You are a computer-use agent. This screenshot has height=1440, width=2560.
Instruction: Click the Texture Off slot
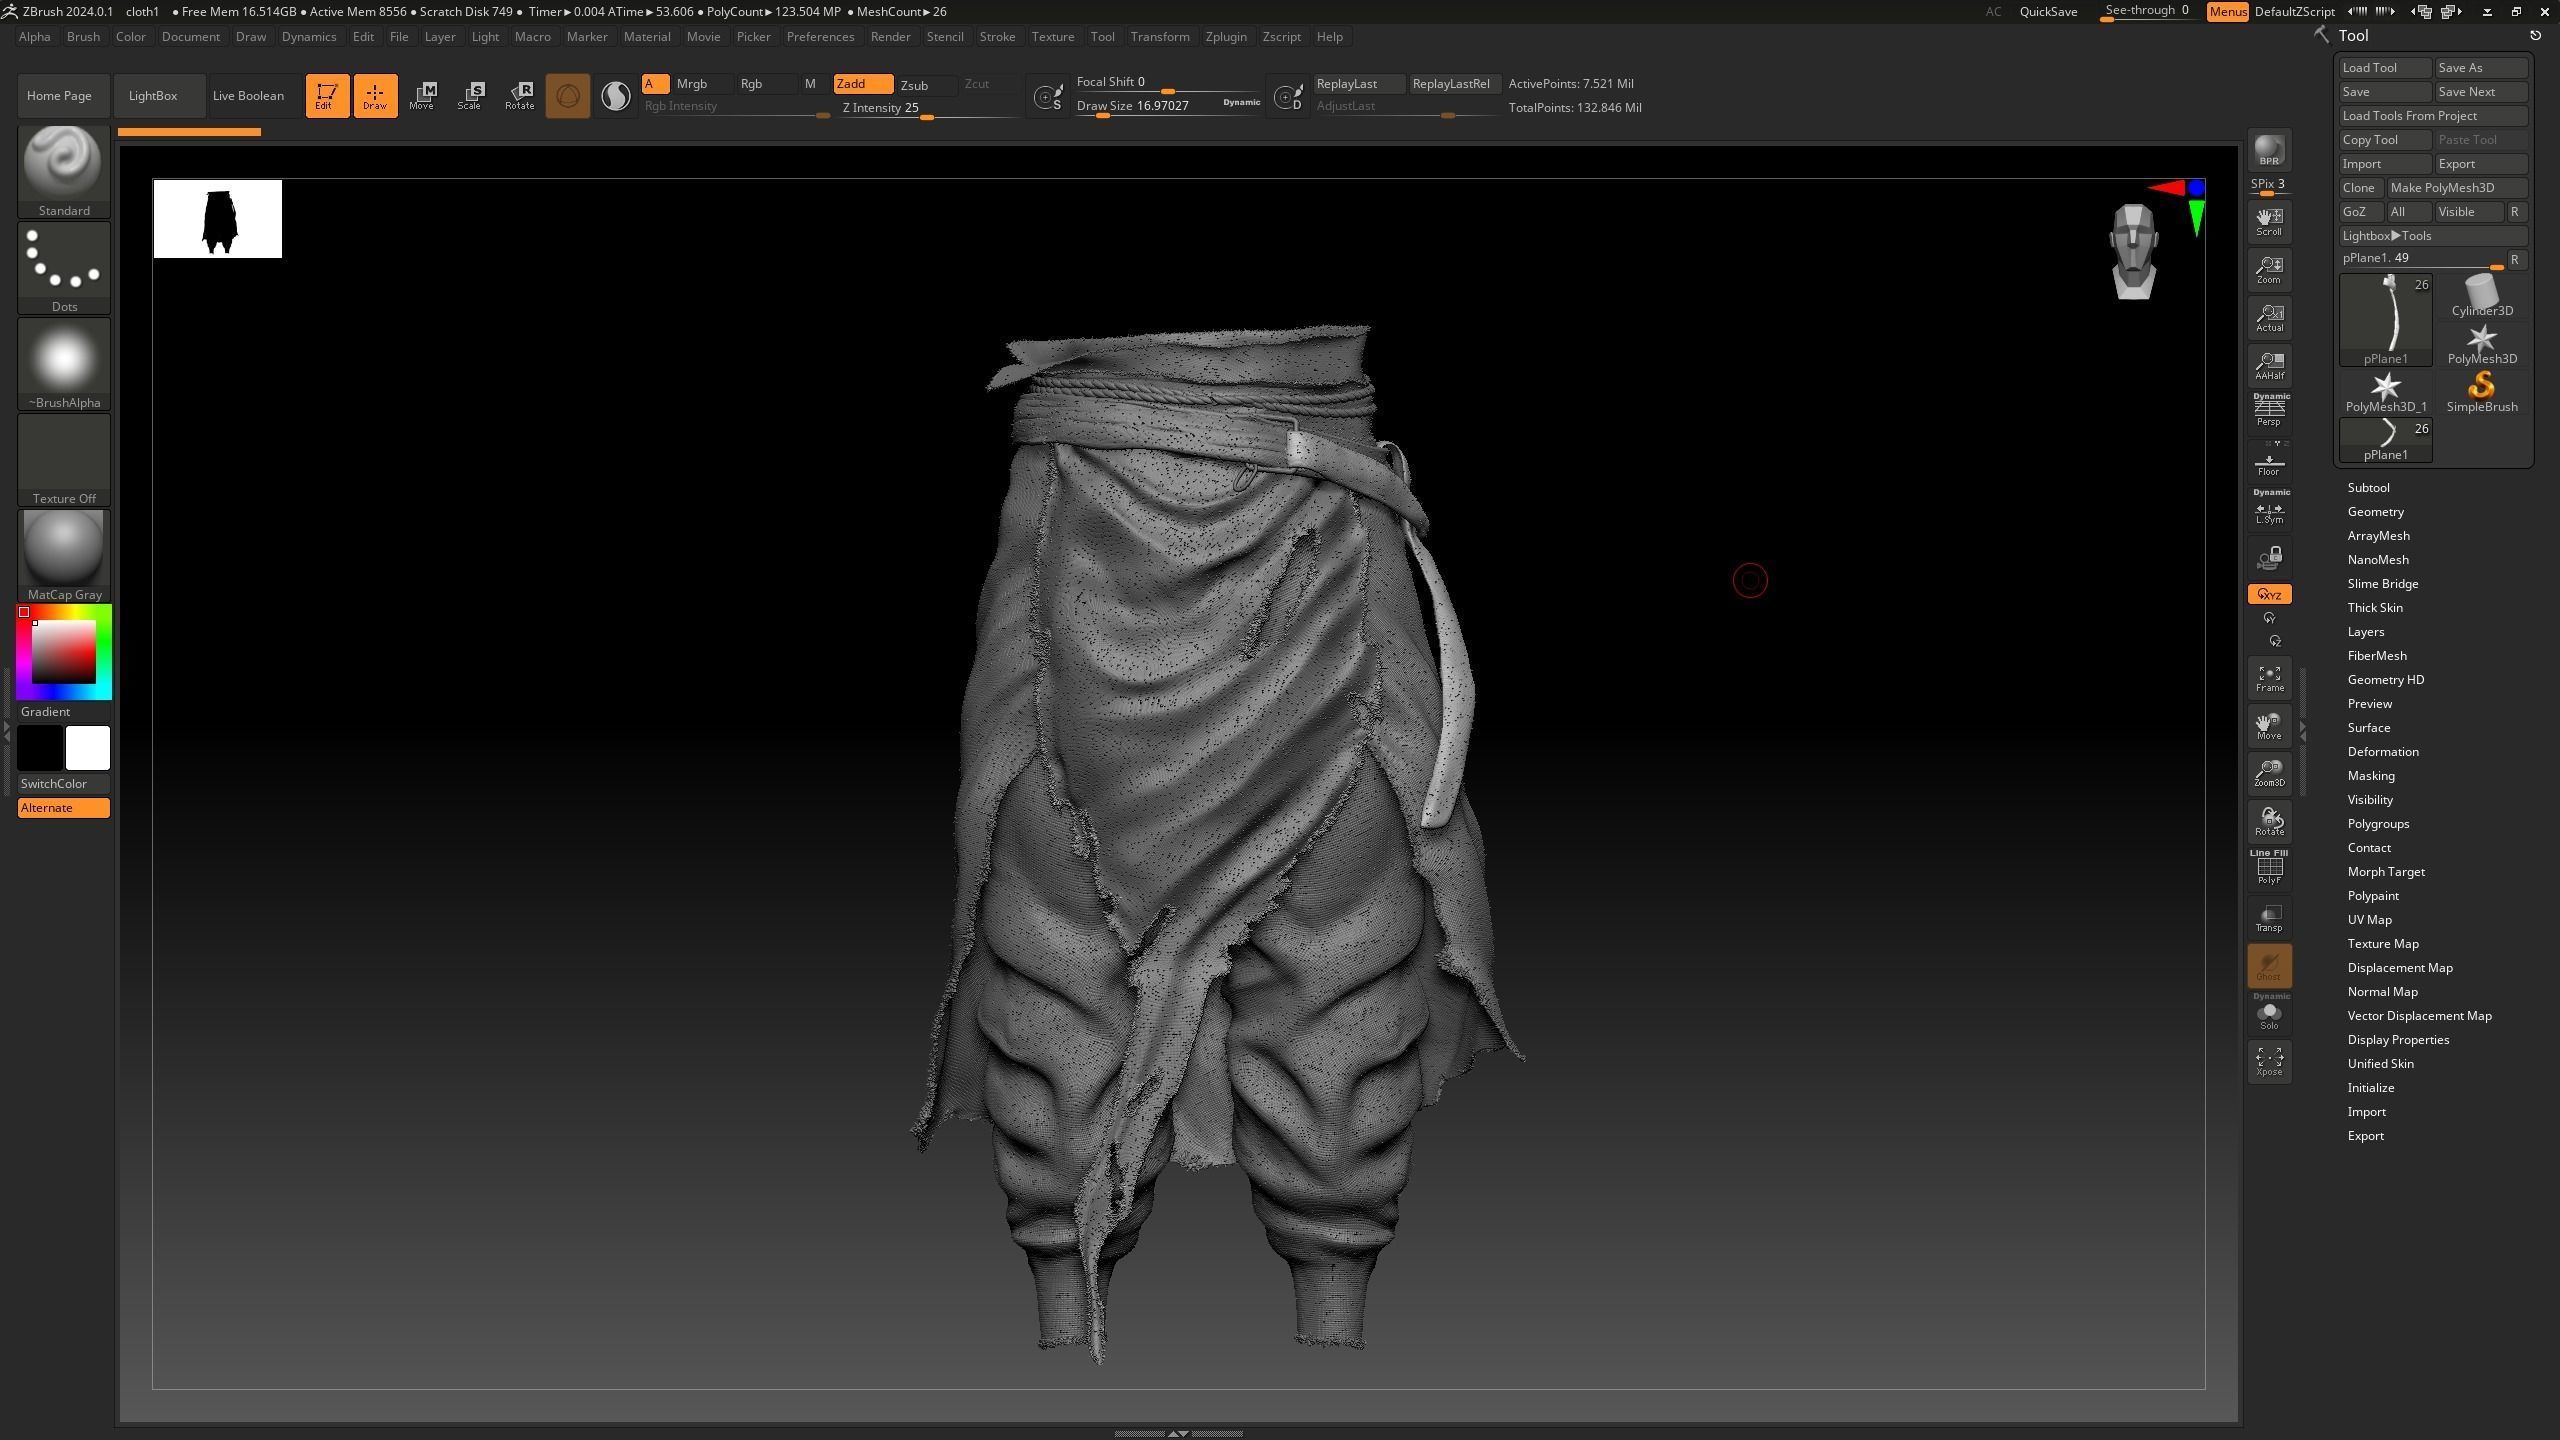tap(64, 459)
